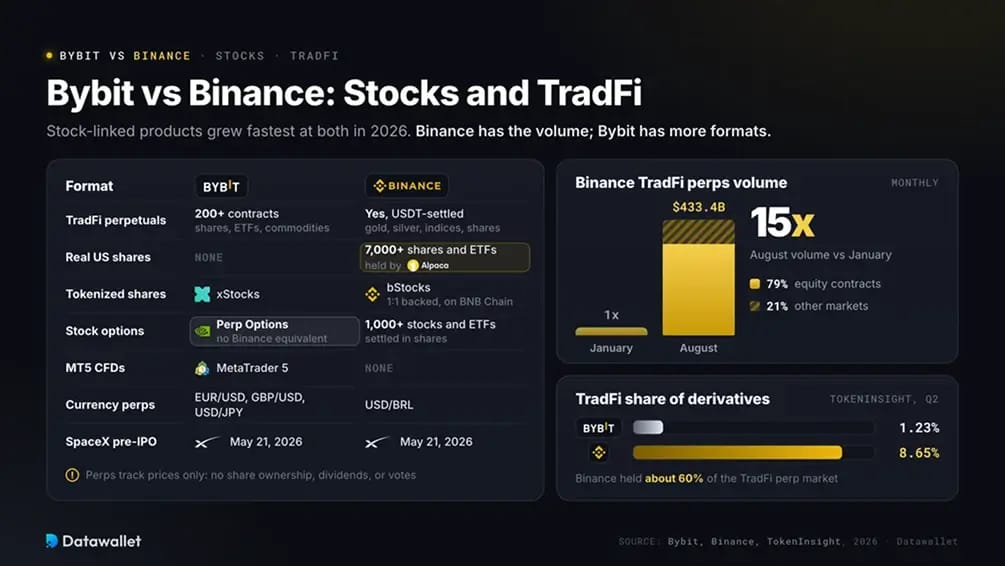Click the xStocks icon in the Tokenized shares row
Image resolution: width=1005 pixels, height=566 pixels.
tap(202, 294)
